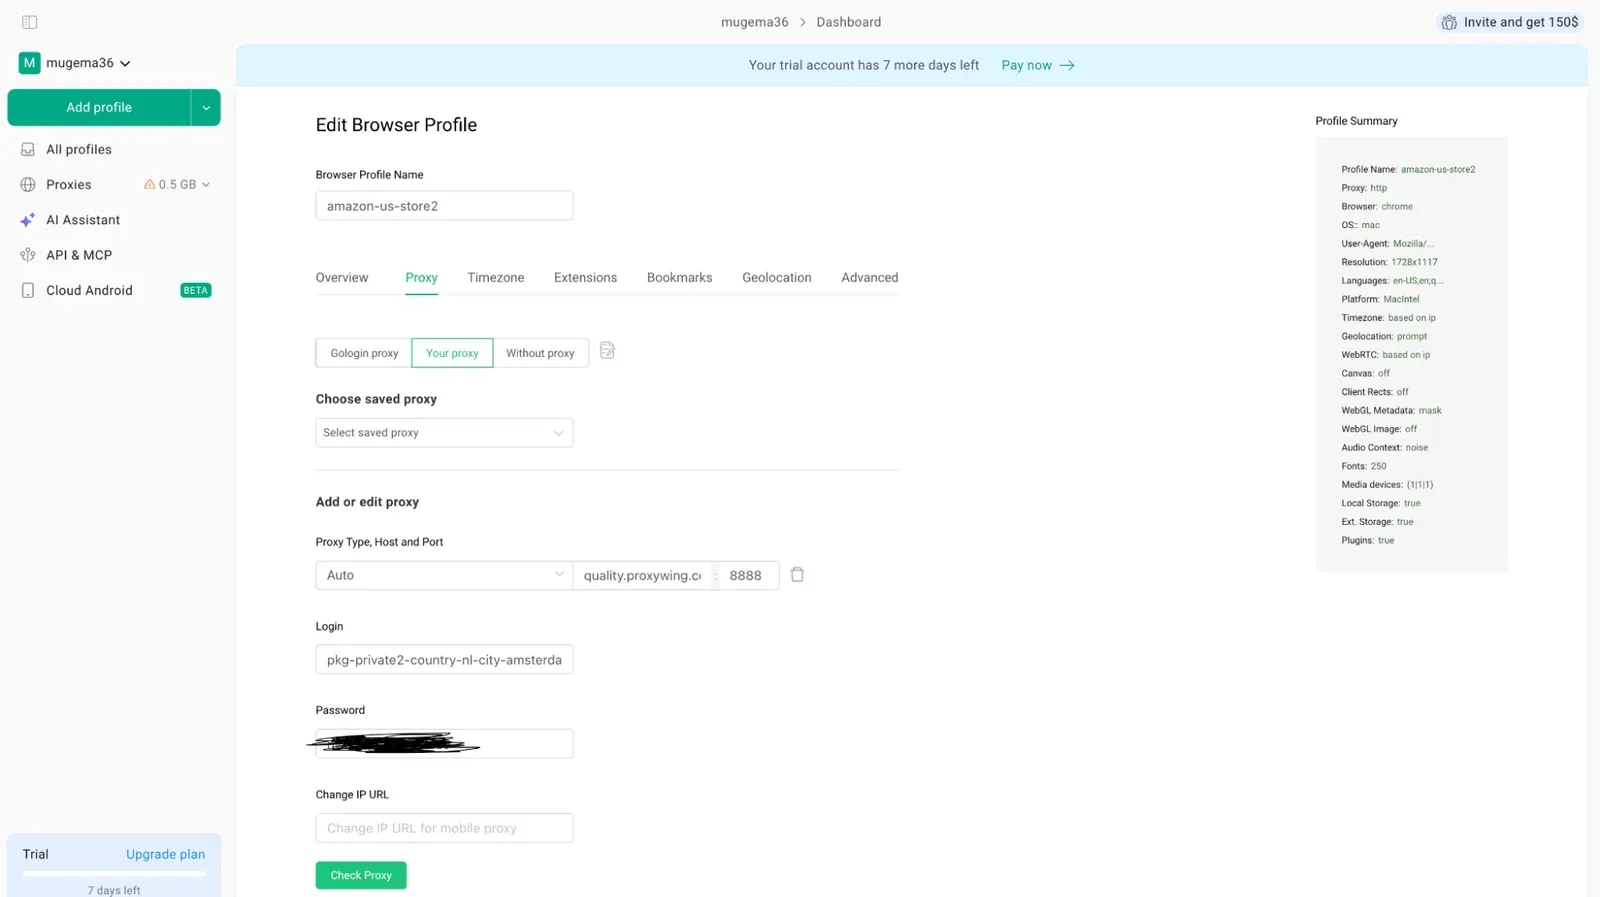Expand the mugema36 workspace menu chevron
Screen dimensions: 1600x897
coord(125,63)
